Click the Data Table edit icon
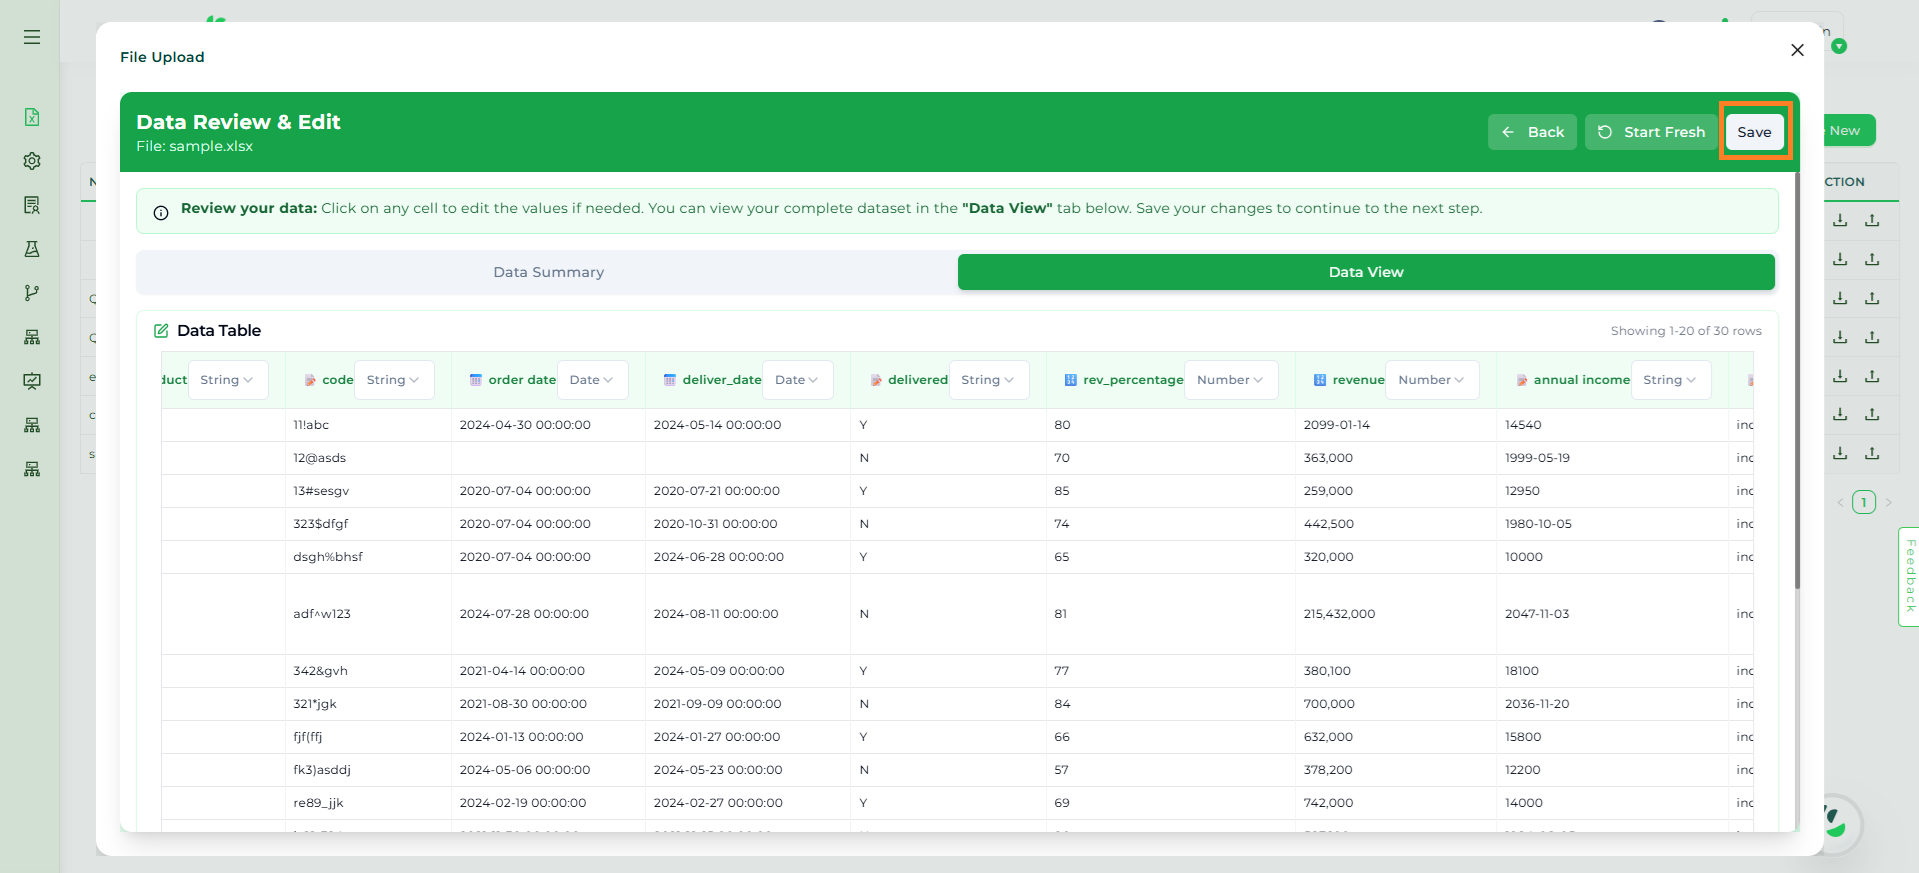 point(161,331)
